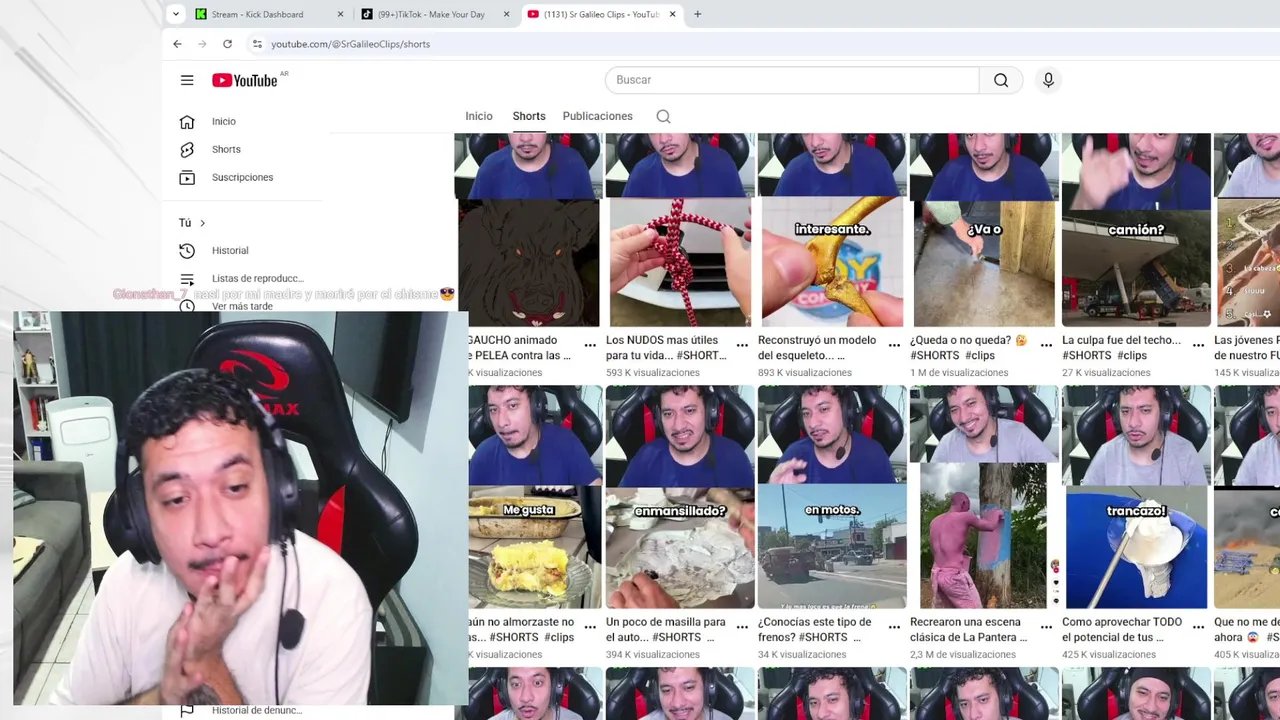1280x720 pixels.
Task: Play the 'Los NUDOS mas útiles' short
Action: click(x=680, y=230)
